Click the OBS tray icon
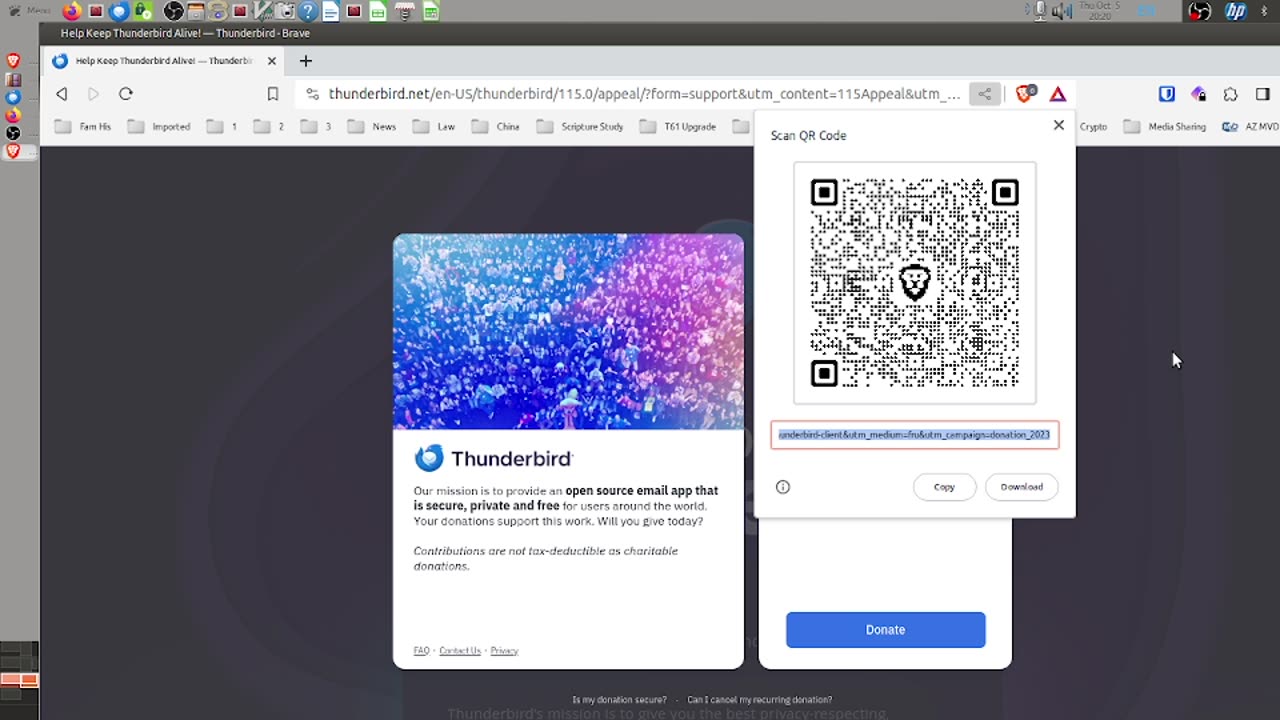This screenshot has width=1280, height=720. (x=1199, y=11)
